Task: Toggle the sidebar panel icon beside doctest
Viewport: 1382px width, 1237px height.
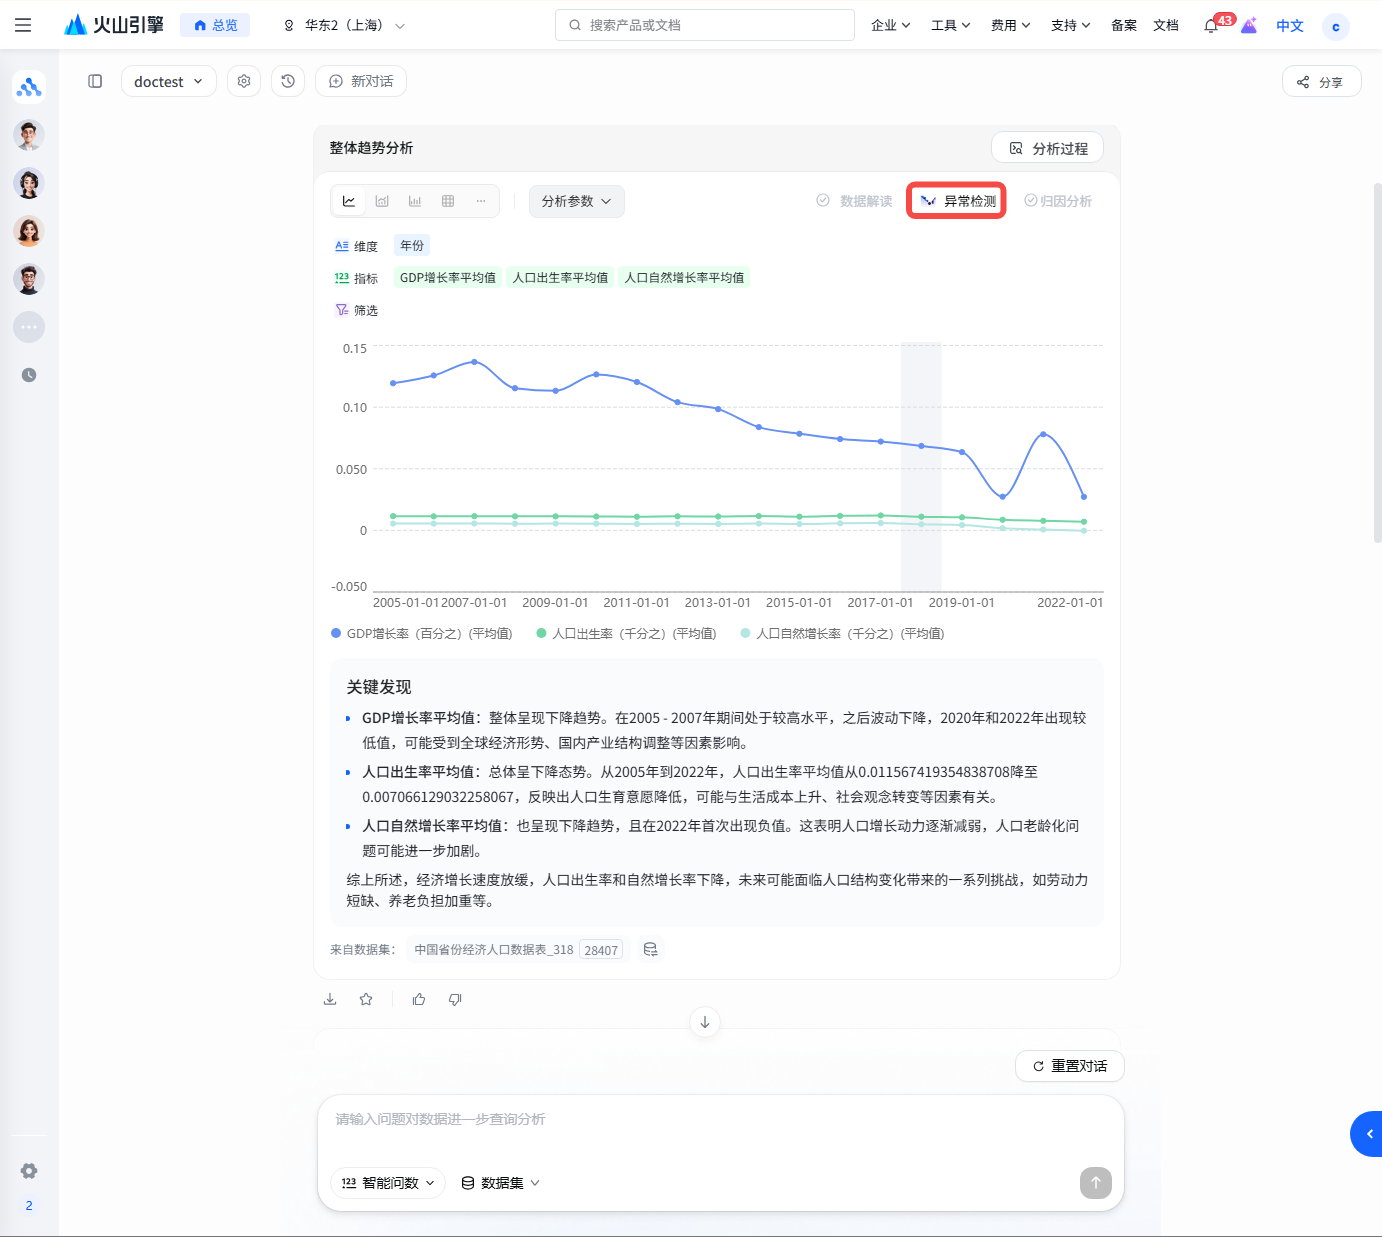Action: pos(95,81)
